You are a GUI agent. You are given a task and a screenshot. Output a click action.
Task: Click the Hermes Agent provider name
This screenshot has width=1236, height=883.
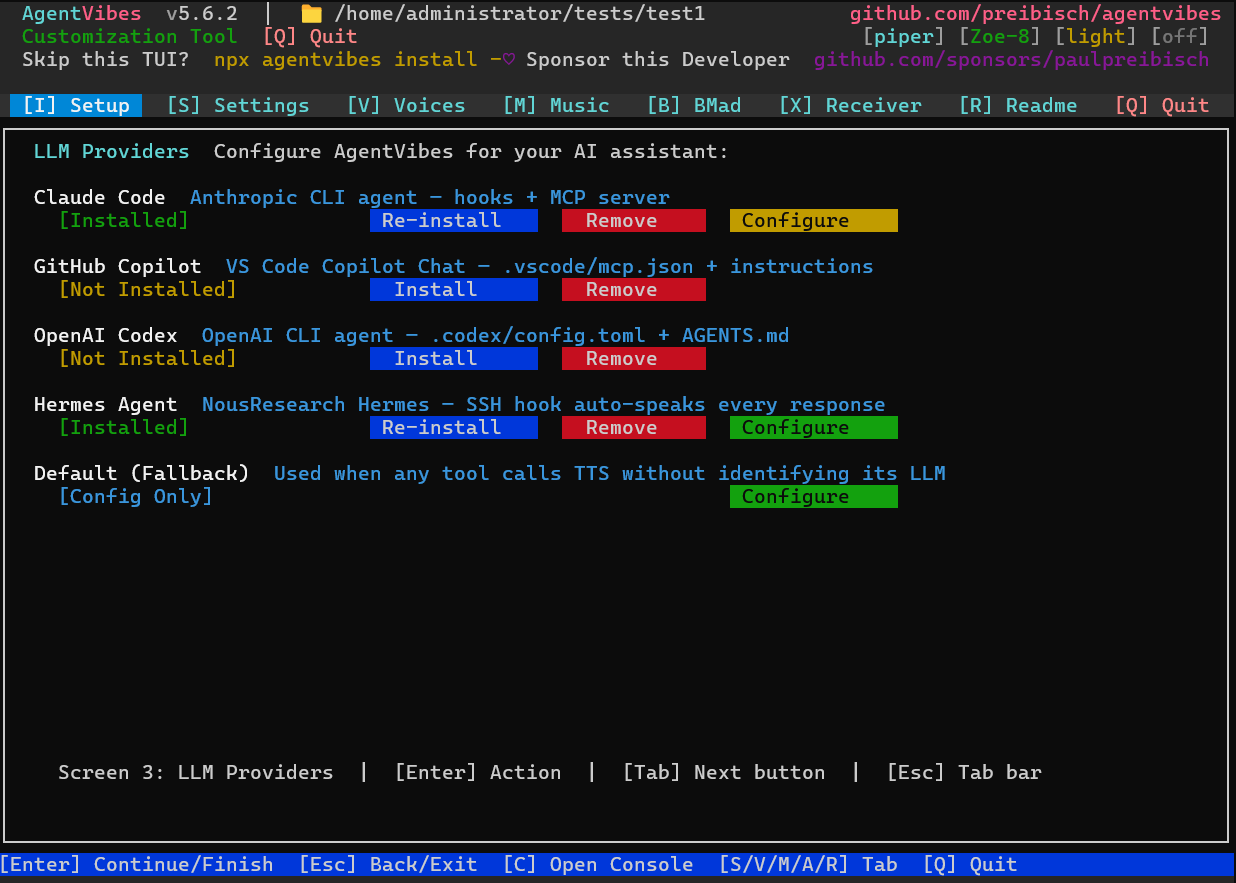106,404
